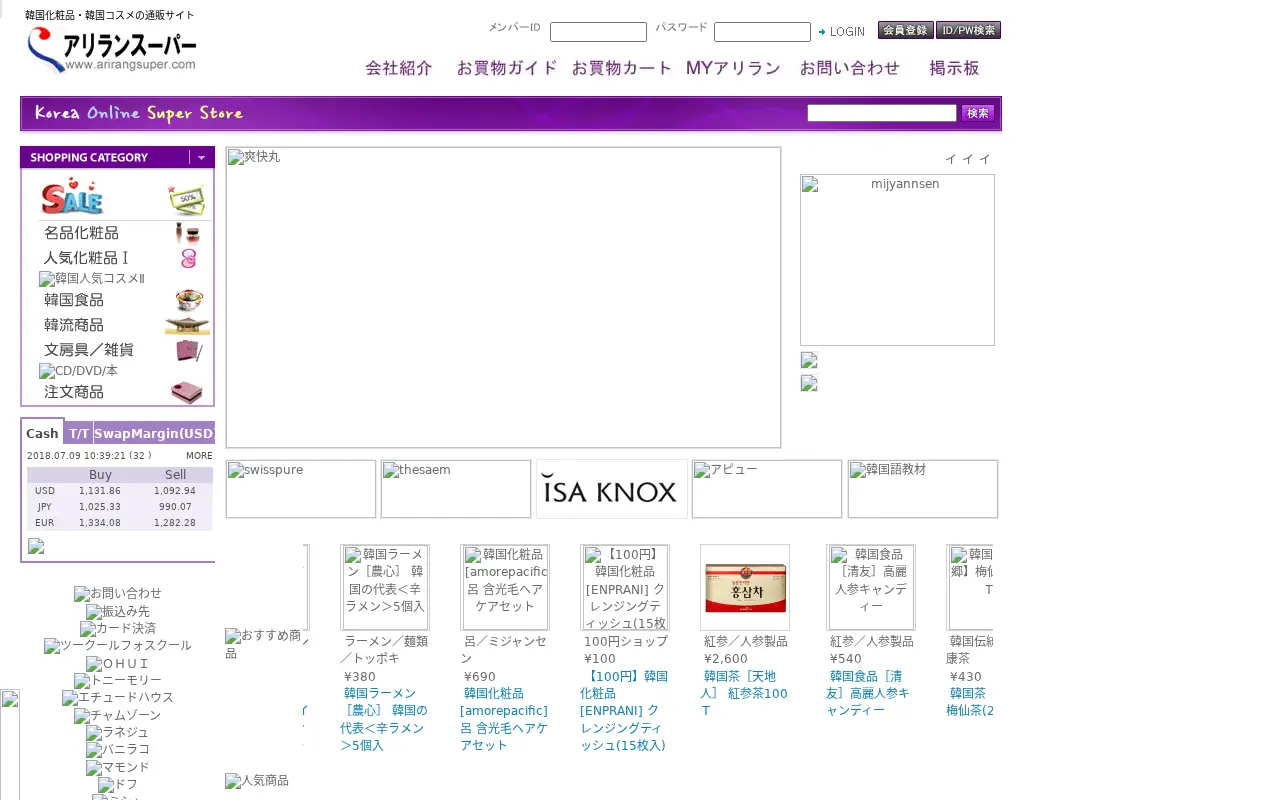1280x800 pixels.
Task: Open the 名品化粧品 category
Action: [x=124, y=233]
